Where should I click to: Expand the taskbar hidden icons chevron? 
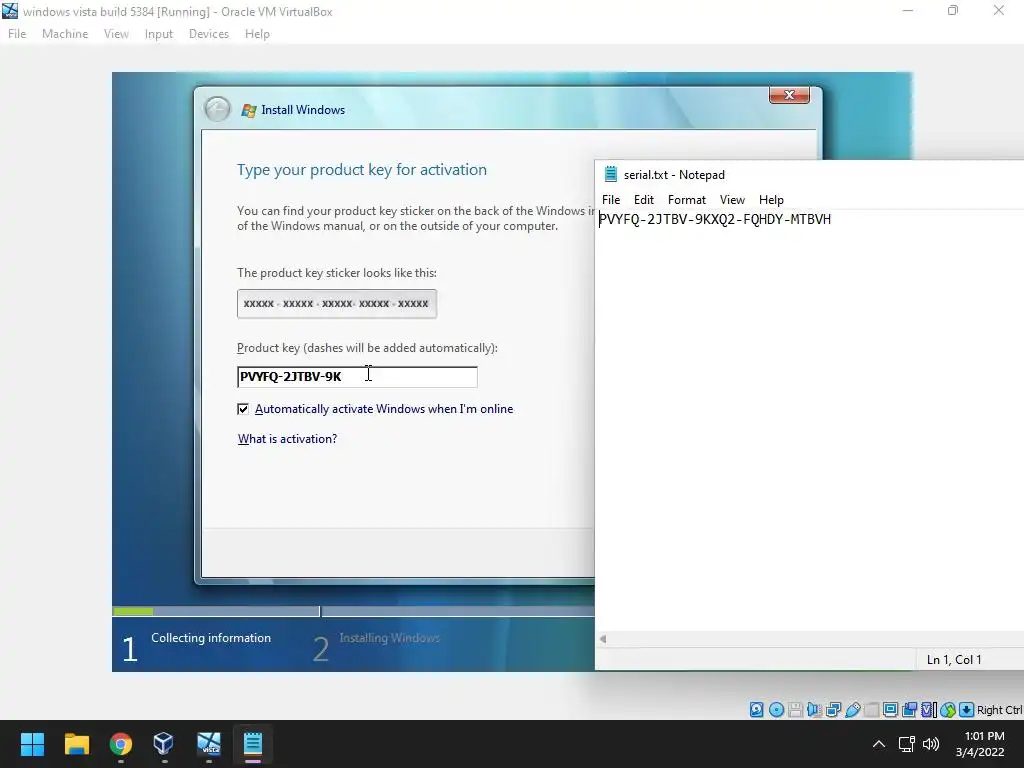pos(879,744)
